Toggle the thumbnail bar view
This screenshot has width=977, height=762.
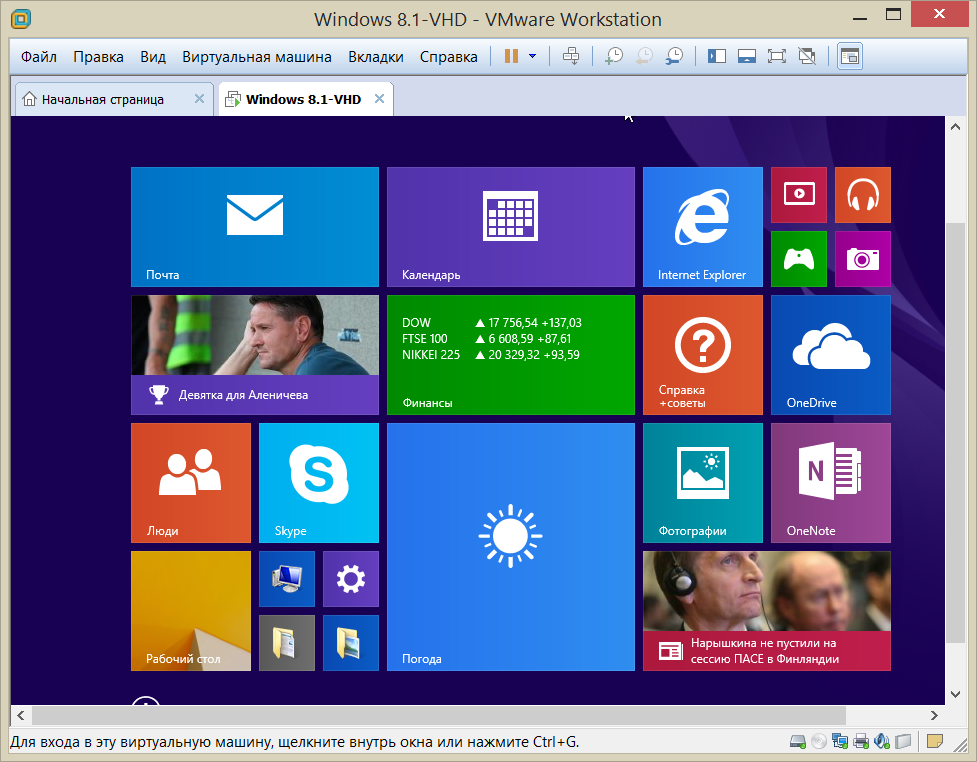[746, 56]
